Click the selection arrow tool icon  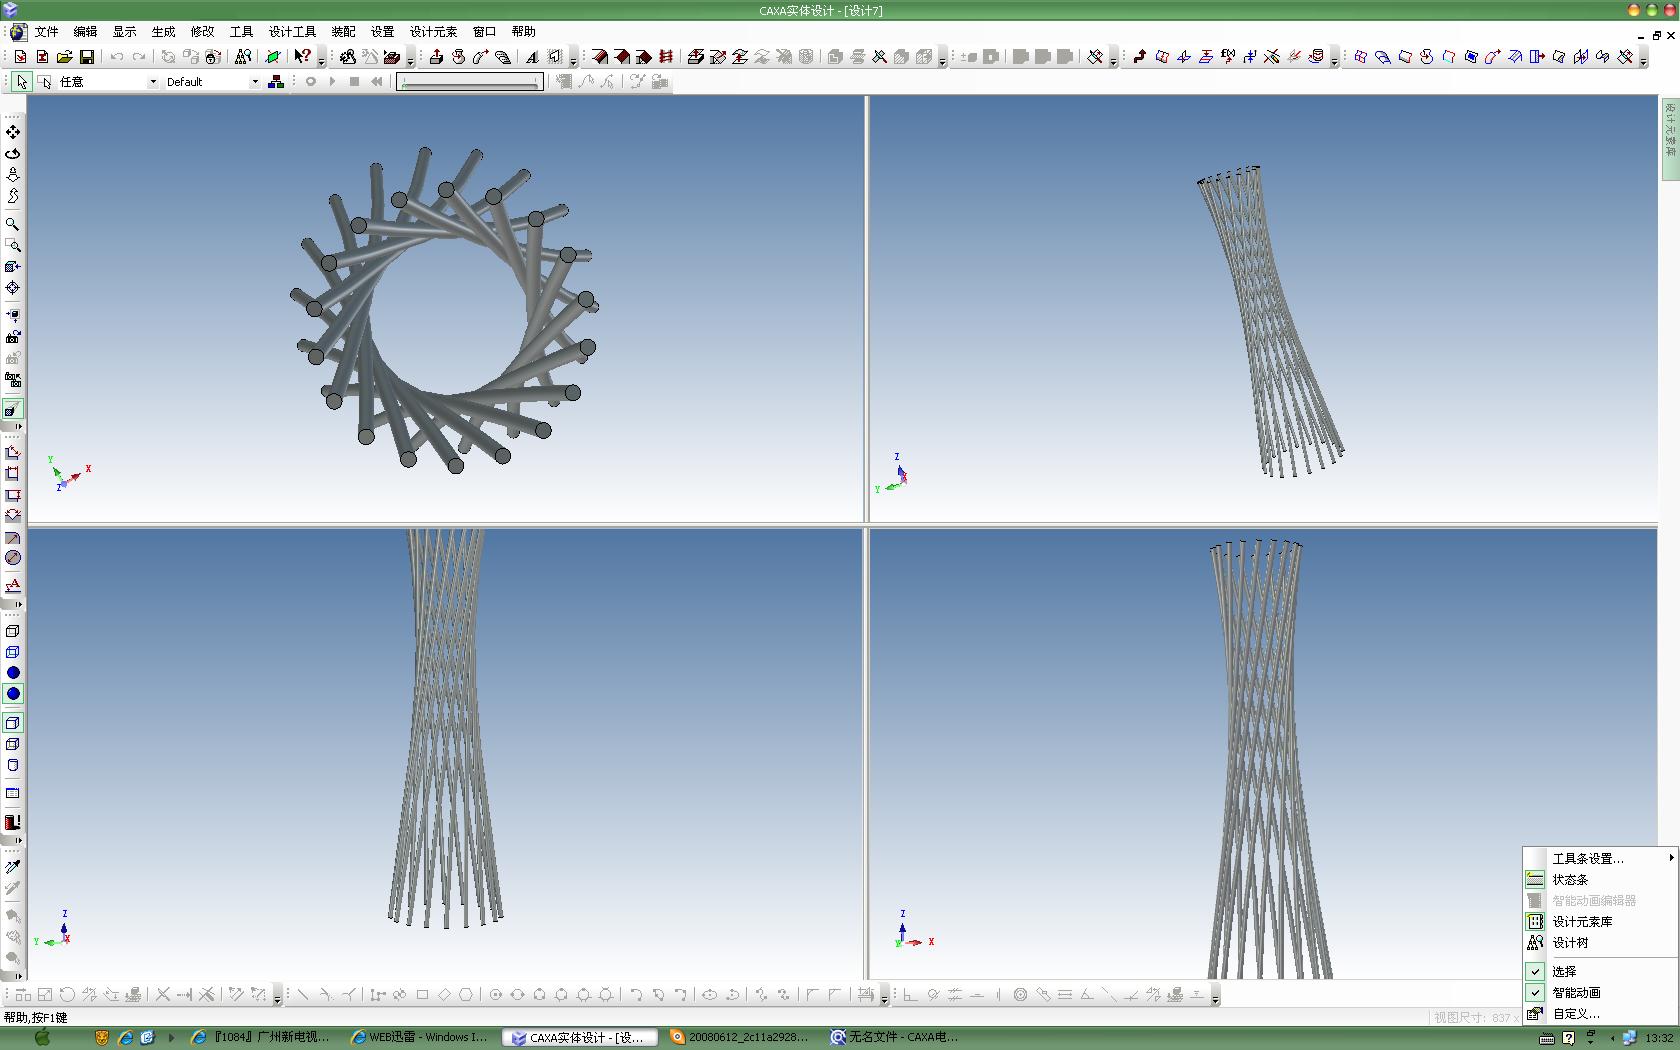[22, 82]
